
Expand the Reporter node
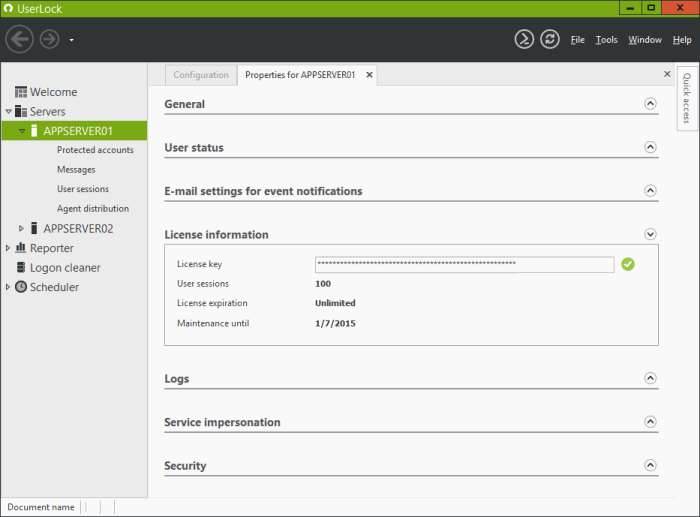coord(8,248)
